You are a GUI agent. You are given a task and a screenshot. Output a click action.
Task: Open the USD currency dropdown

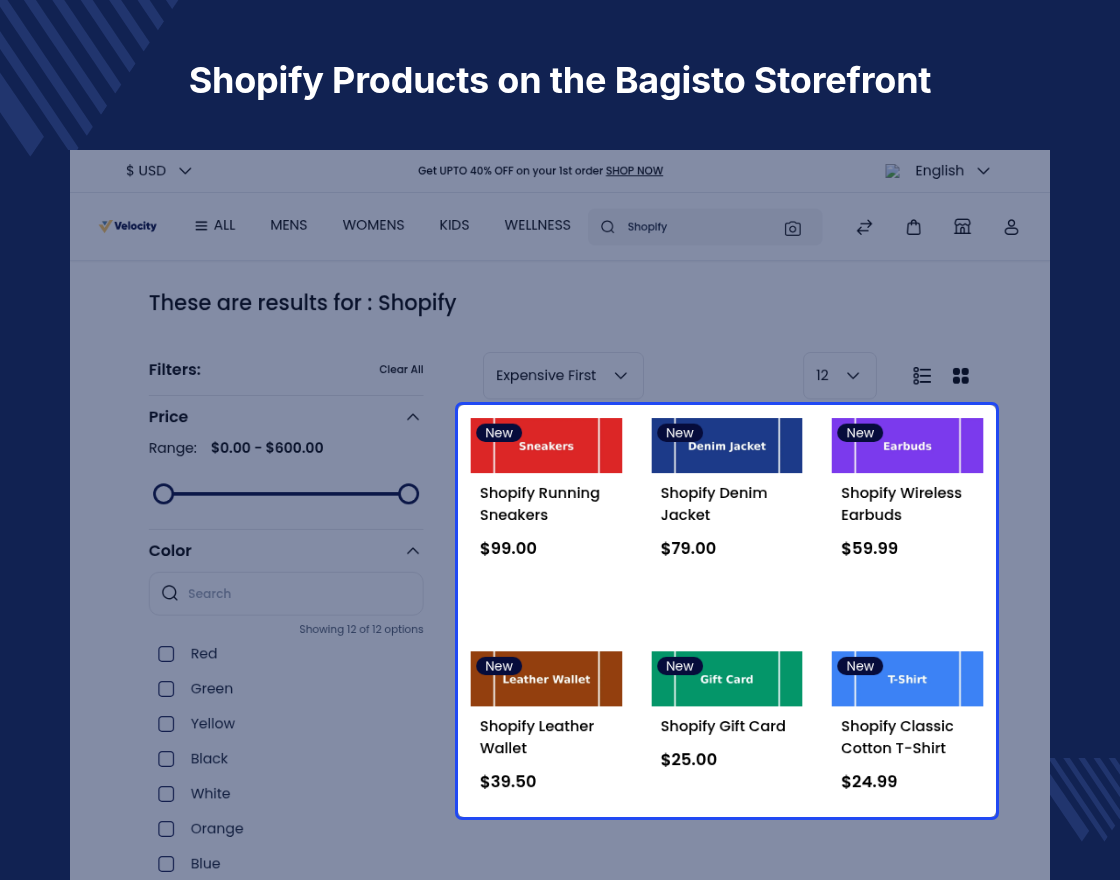coord(159,171)
